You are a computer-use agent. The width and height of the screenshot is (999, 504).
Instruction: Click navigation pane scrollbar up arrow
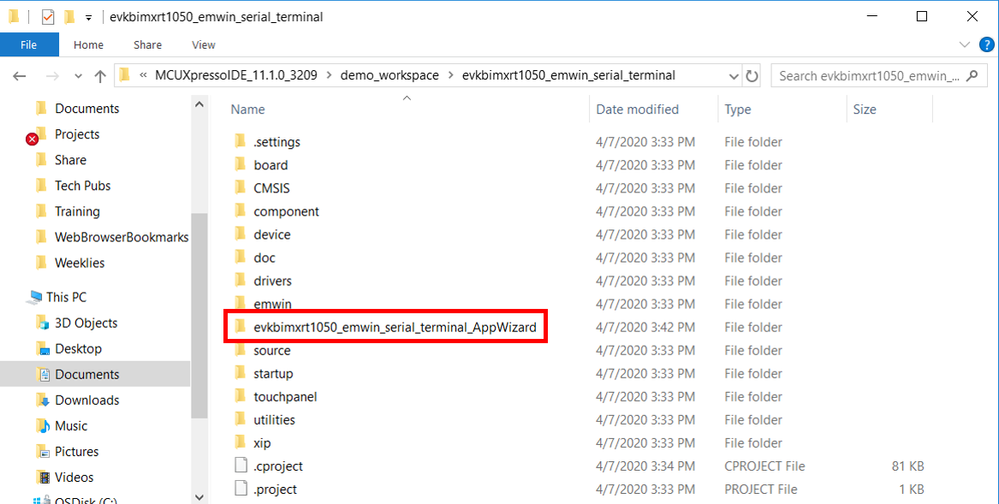pos(199,104)
